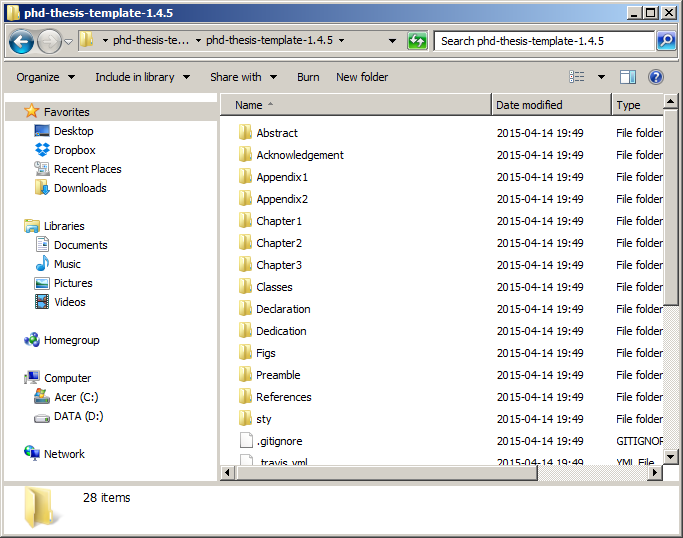The image size is (683, 538).
Task: Open the Share with menu
Action: tap(243, 77)
